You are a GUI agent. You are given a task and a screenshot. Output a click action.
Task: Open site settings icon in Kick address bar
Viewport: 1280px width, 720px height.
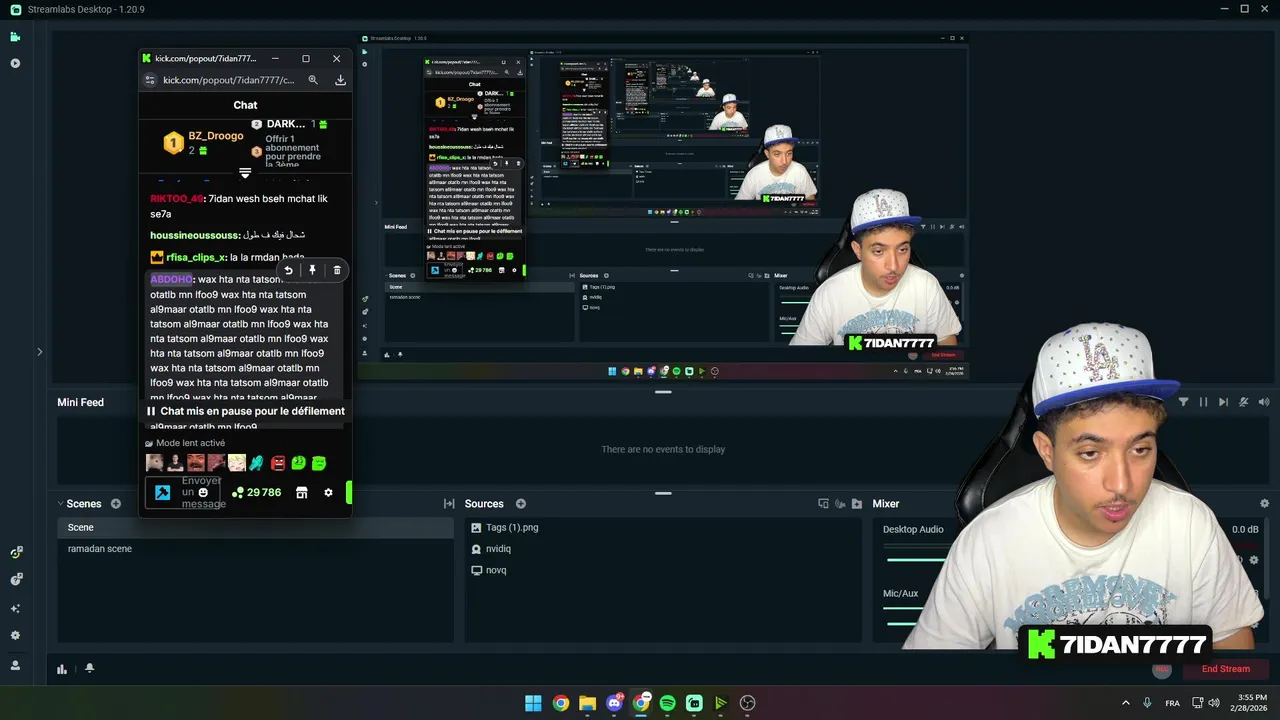click(149, 80)
